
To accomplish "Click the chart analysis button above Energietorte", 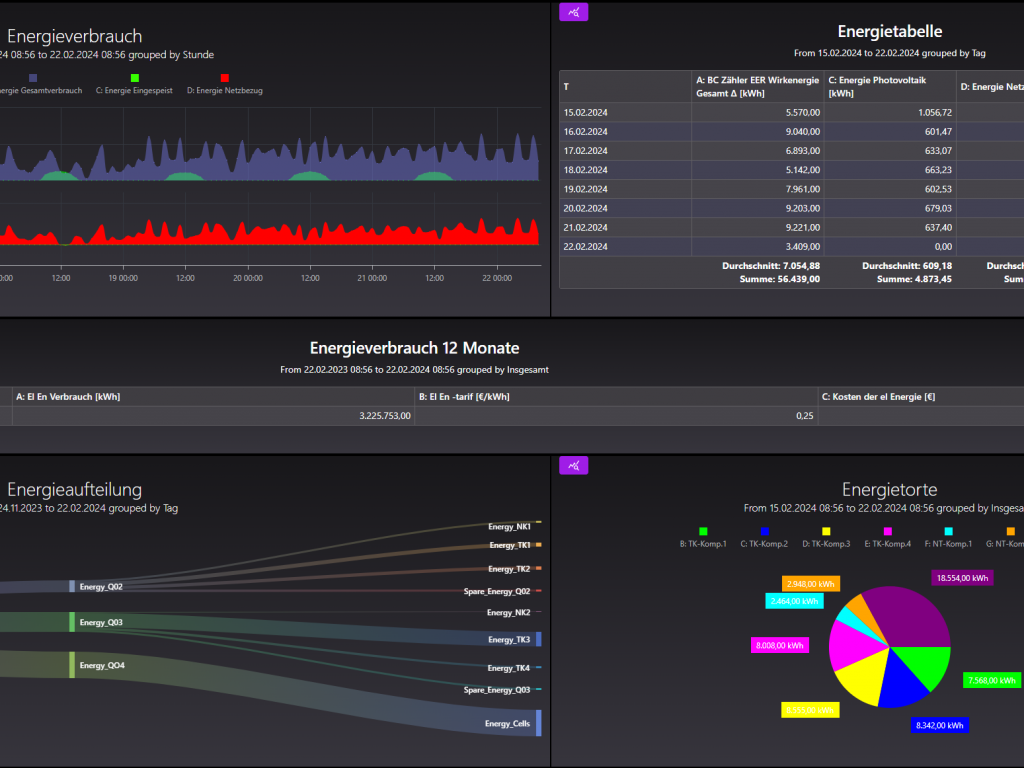I will tap(574, 465).
